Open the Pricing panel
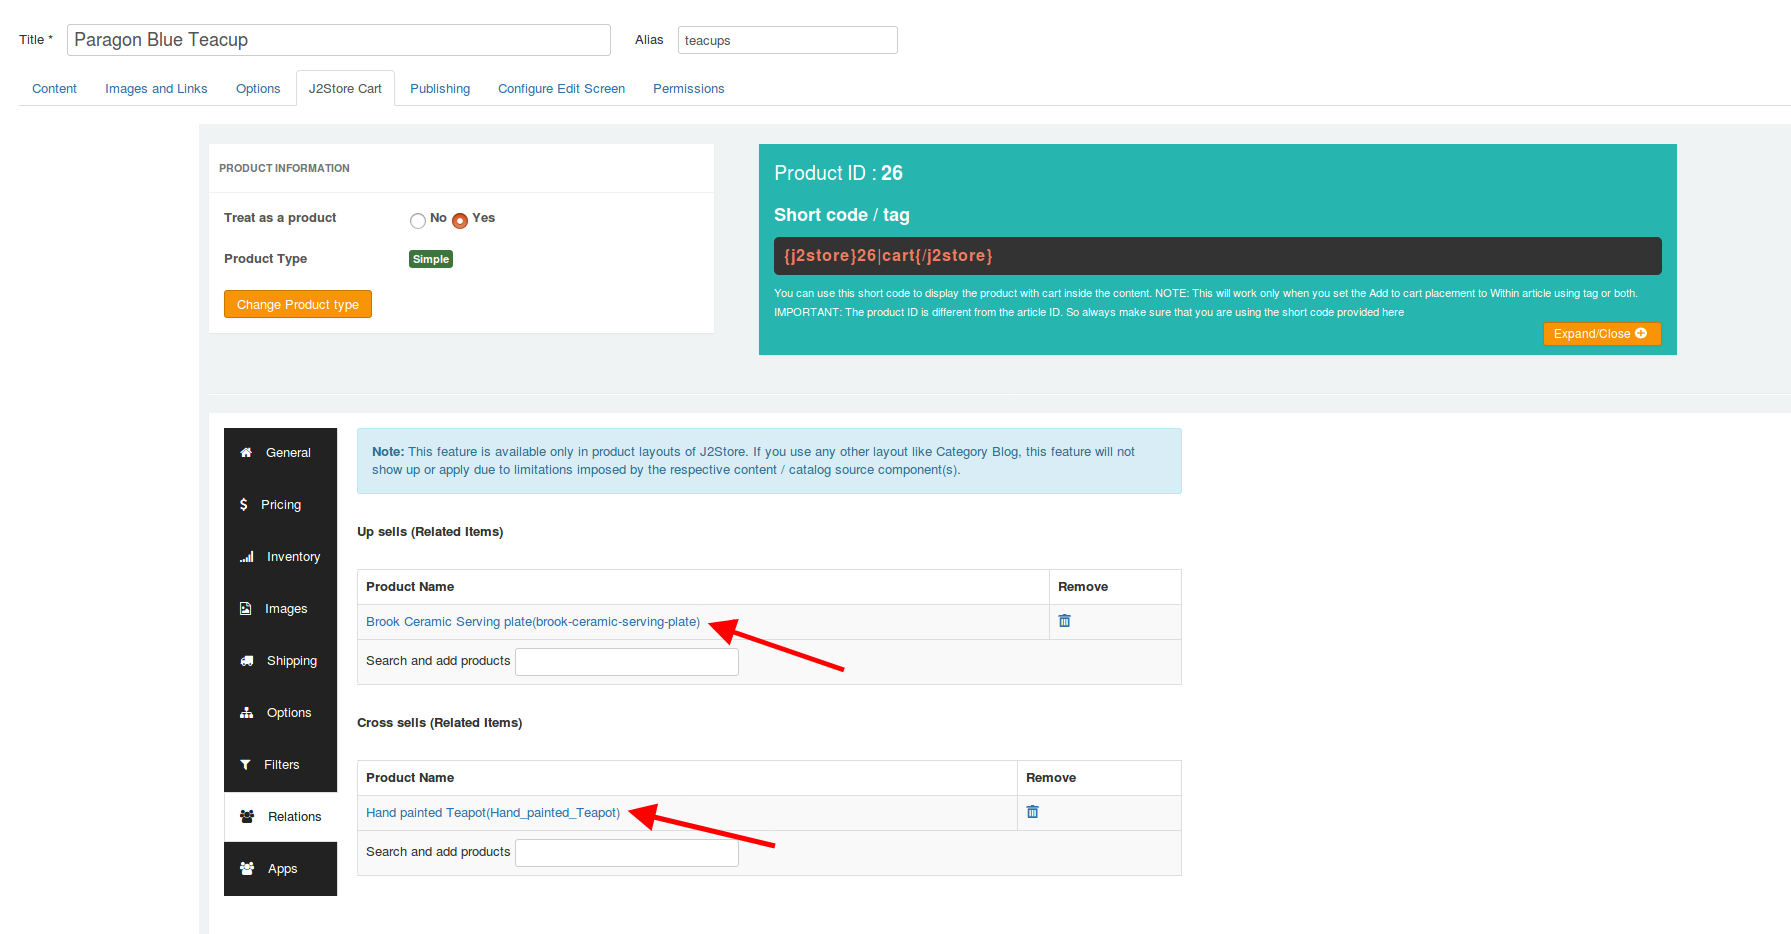The image size is (1791, 934). 281,504
